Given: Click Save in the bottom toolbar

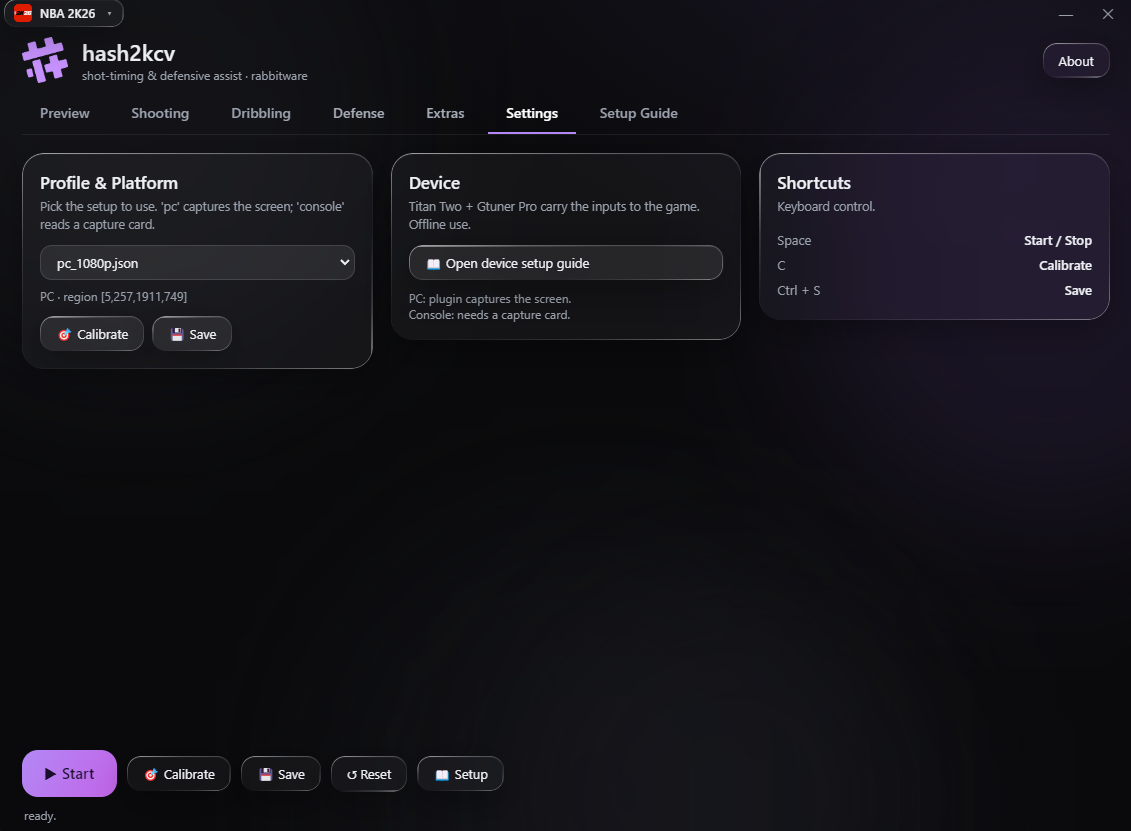Looking at the screenshot, I should coord(281,774).
